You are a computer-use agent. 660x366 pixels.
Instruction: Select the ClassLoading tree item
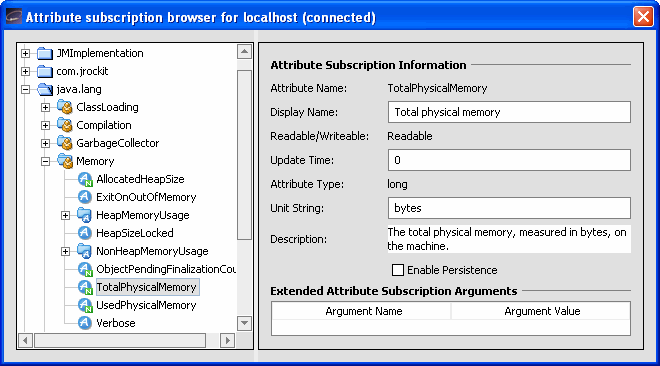(107, 107)
